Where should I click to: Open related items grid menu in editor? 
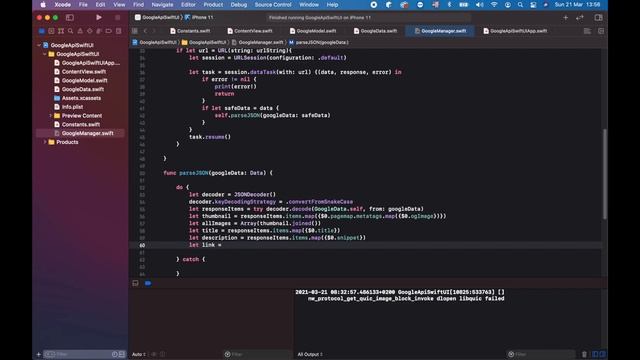click(x=135, y=31)
